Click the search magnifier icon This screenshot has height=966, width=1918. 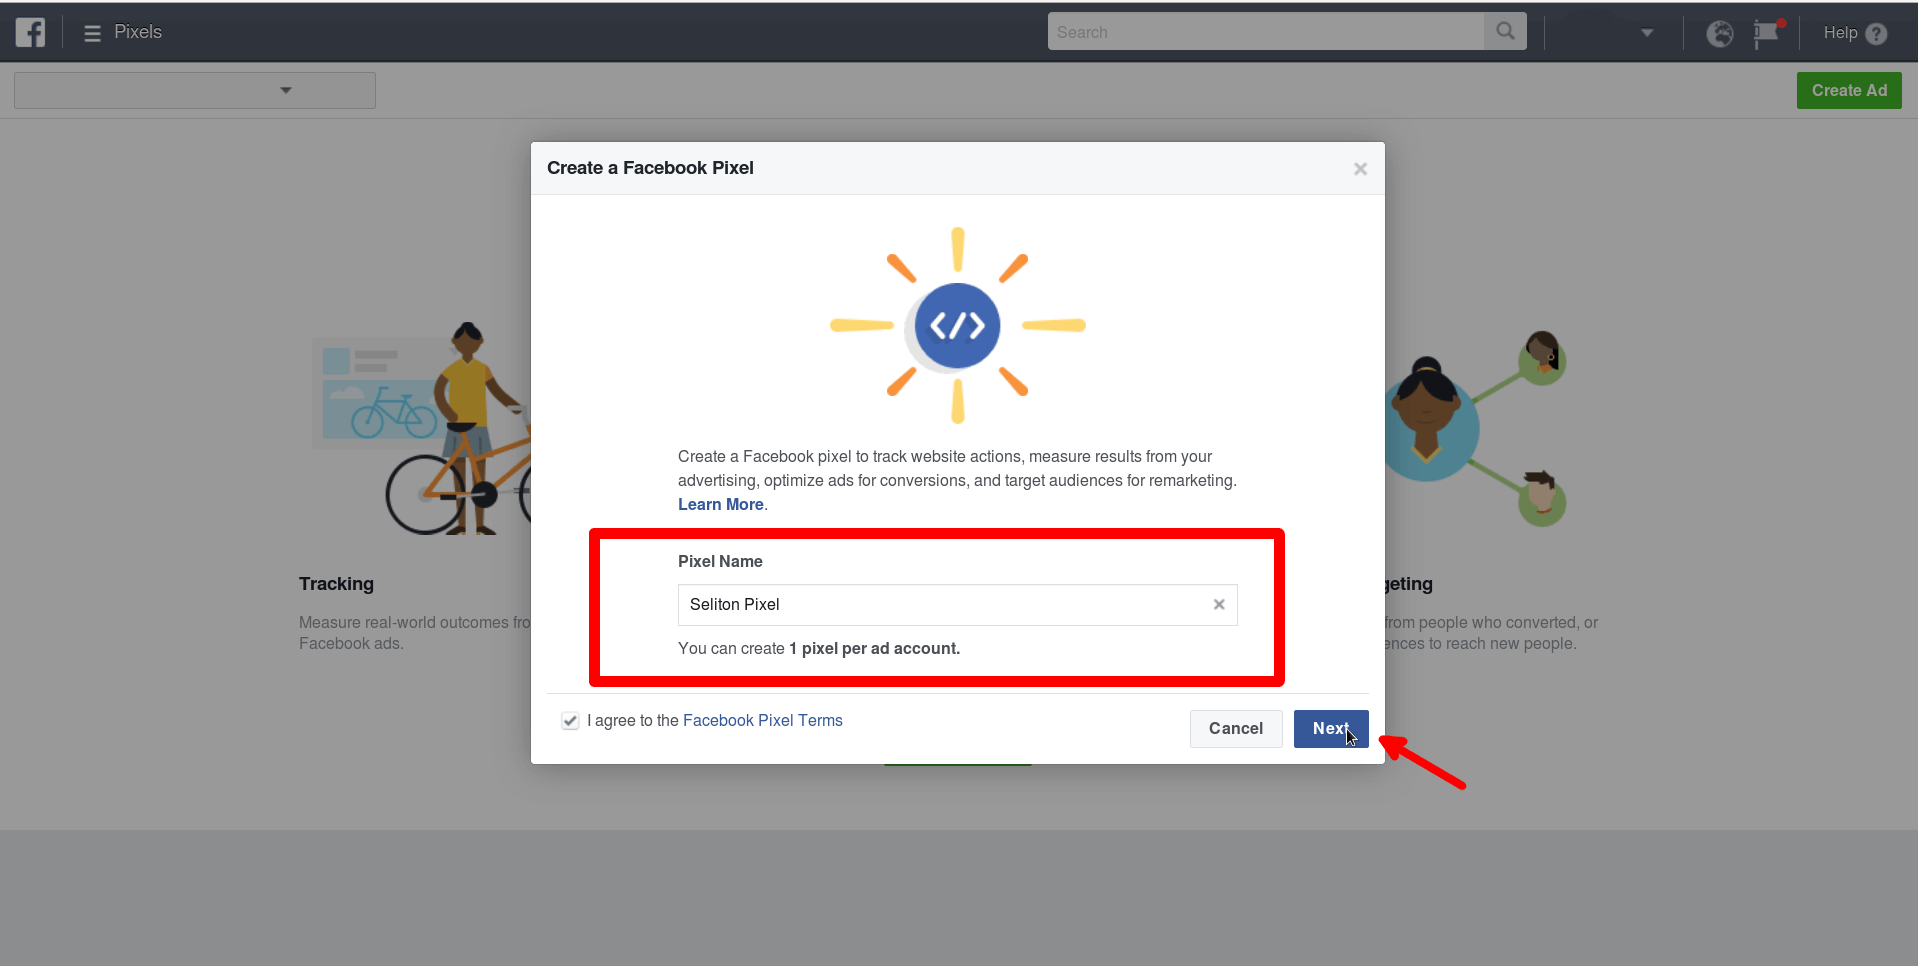click(1505, 31)
